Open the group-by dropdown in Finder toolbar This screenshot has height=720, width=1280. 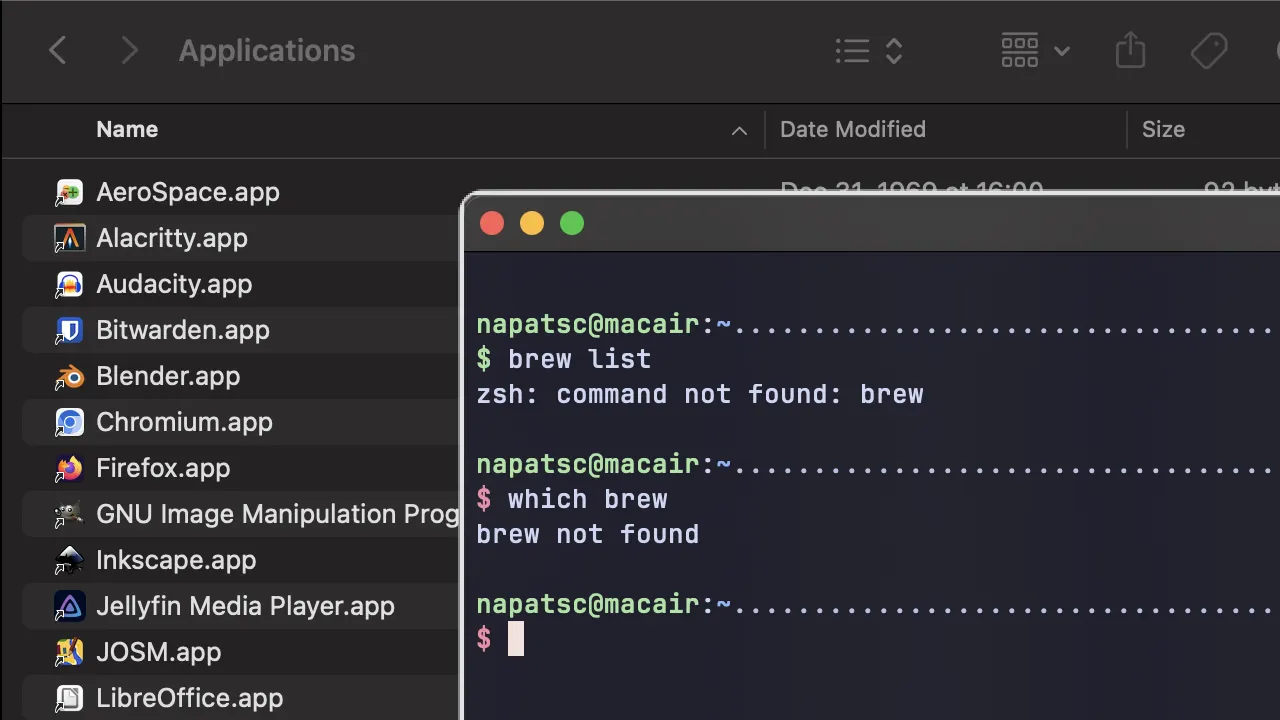(x=1035, y=51)
